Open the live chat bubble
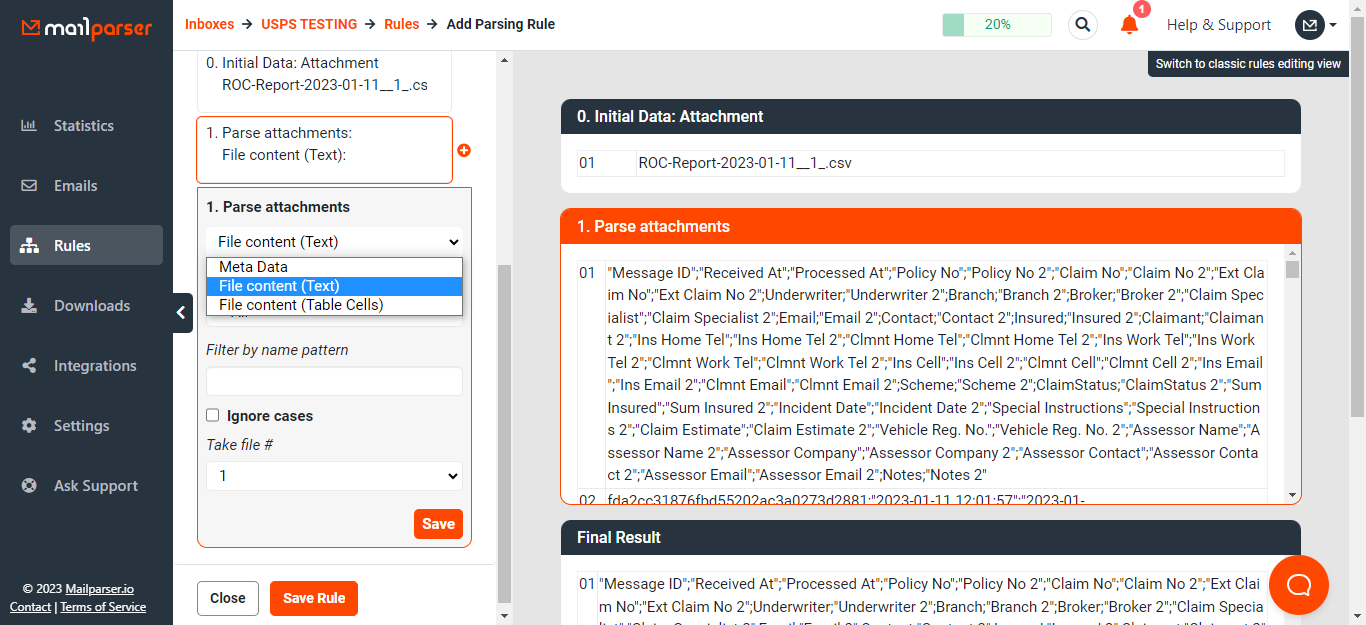 [1298, 585]
